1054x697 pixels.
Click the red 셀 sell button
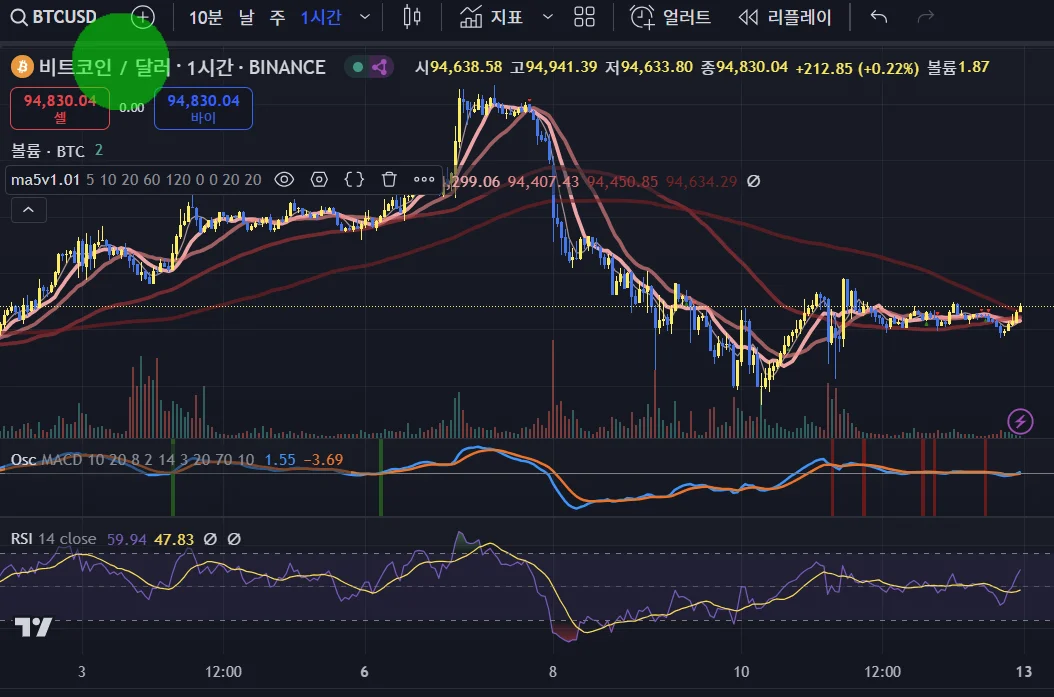pos(60,108)
